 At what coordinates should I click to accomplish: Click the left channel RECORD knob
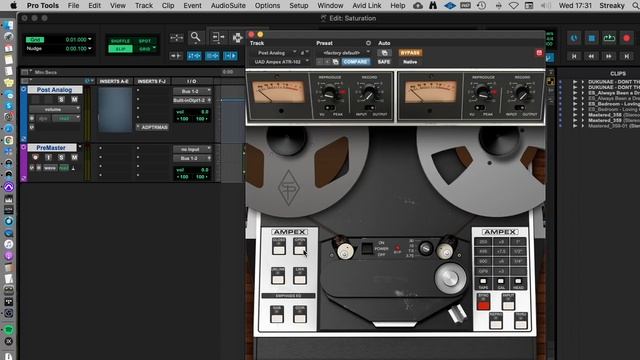pos(370,93)
